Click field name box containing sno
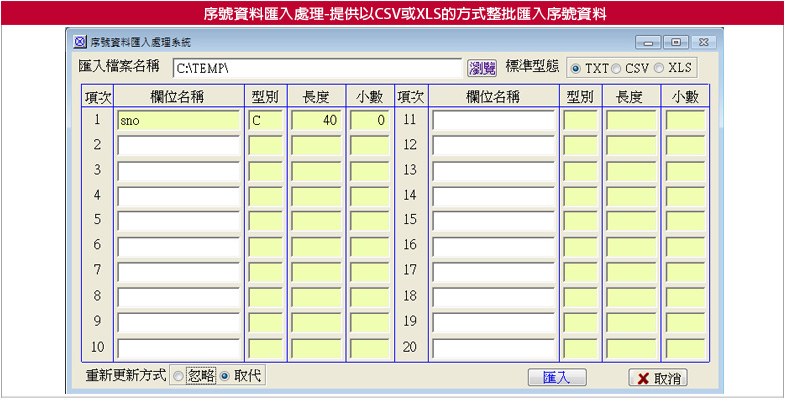 178,120
